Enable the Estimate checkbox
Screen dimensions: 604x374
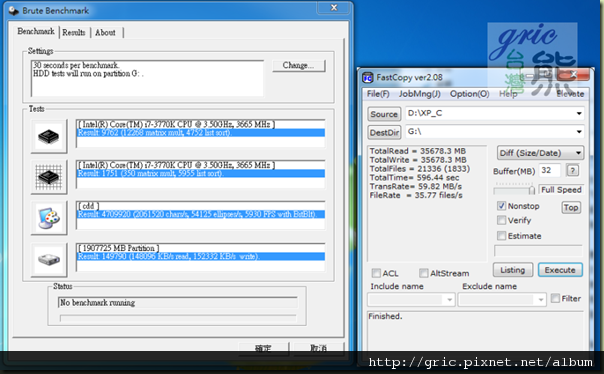click(x=501, y=236)
